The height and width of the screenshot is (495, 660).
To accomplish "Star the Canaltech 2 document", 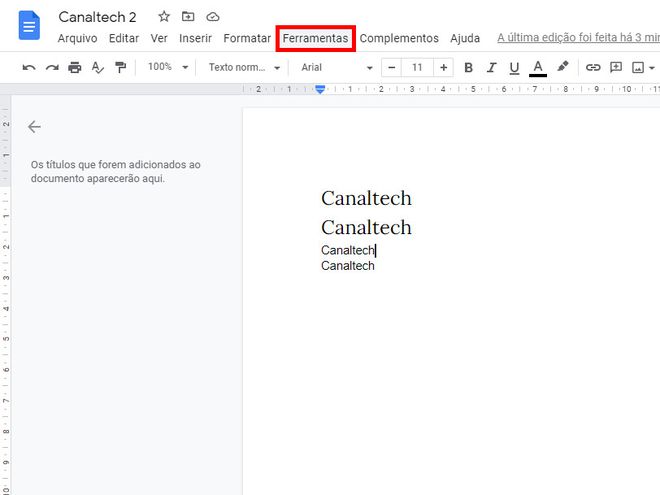I will tap(164, 17).
